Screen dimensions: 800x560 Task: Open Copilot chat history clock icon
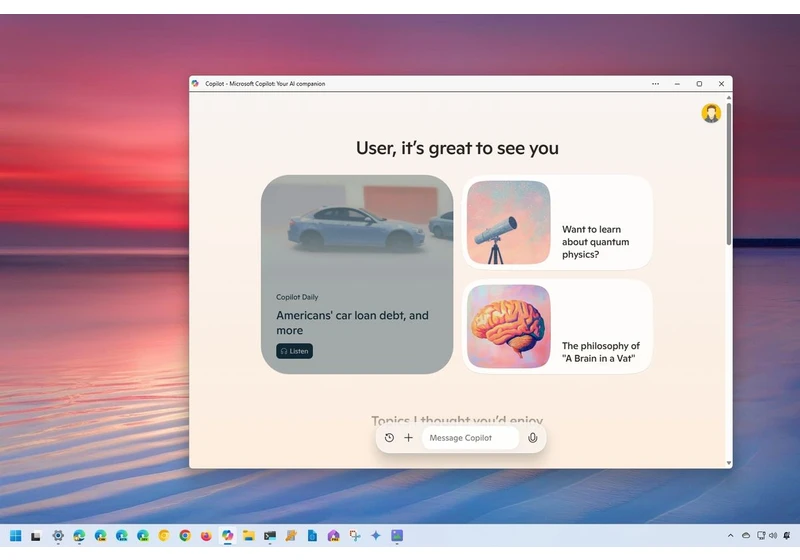point(389,438)
